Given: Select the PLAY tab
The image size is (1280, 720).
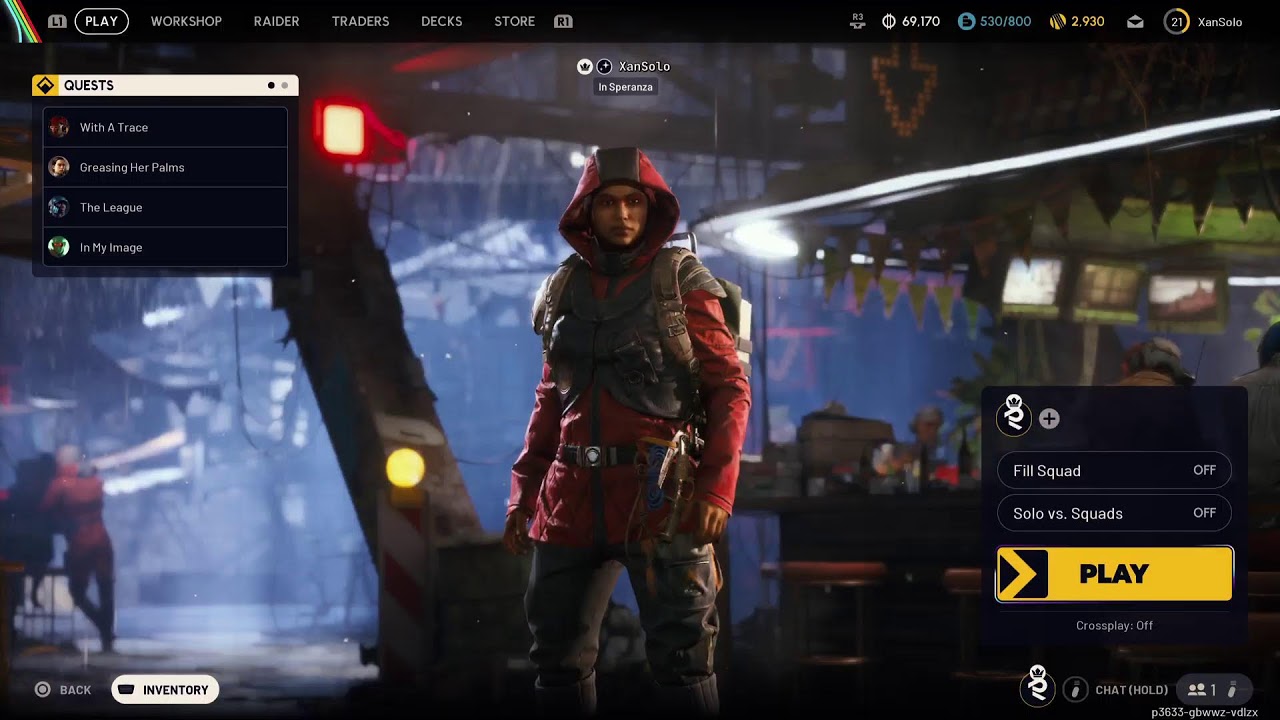Looking at the screenshot, I should tap(101, 21).
